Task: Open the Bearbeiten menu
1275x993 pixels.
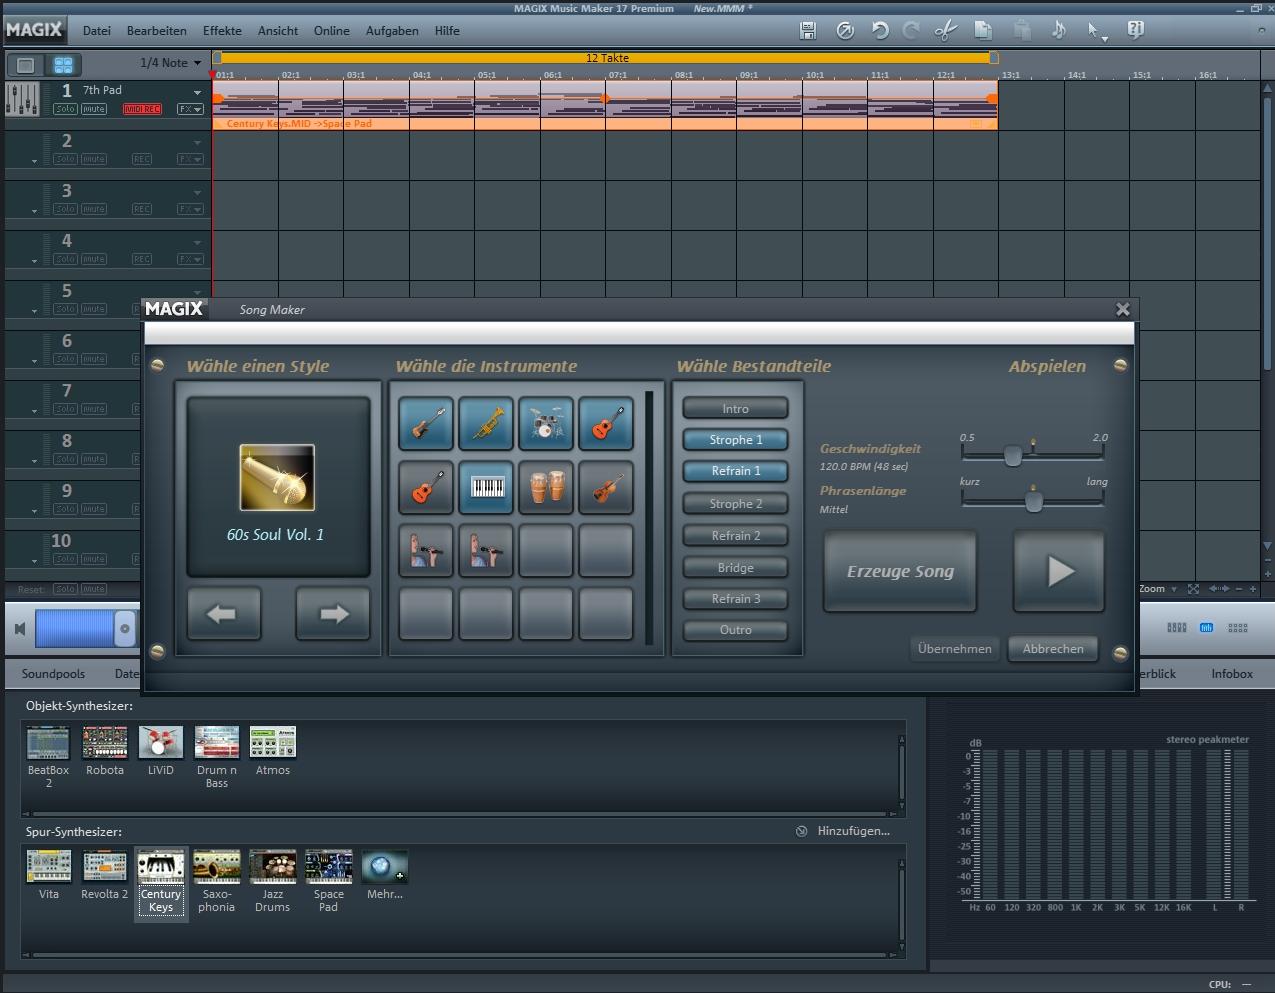Action: click(156, 30)
